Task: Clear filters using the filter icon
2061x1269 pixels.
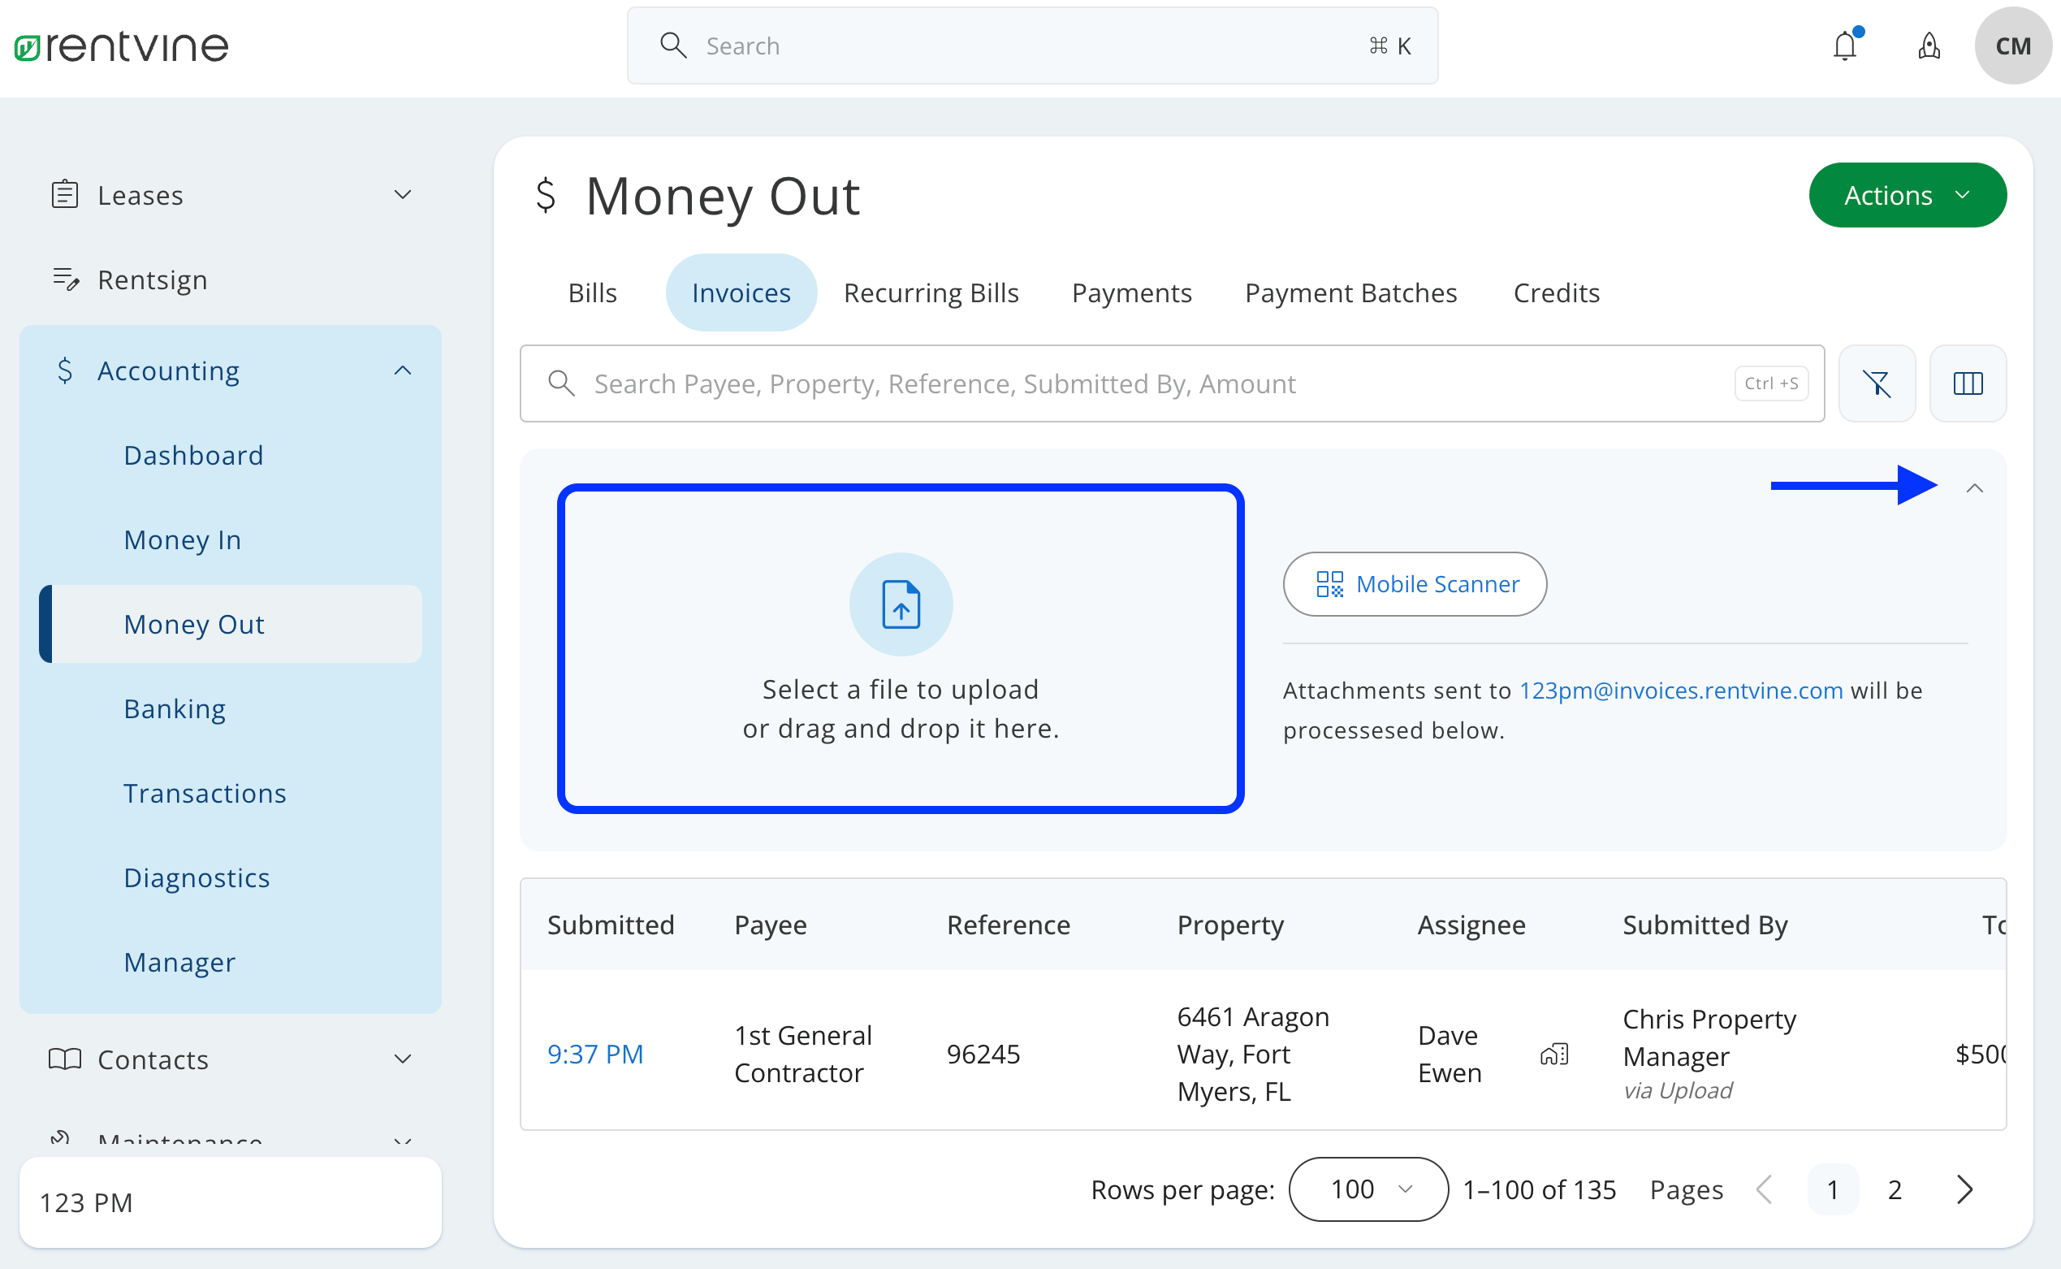Action: click(1877, 383)
